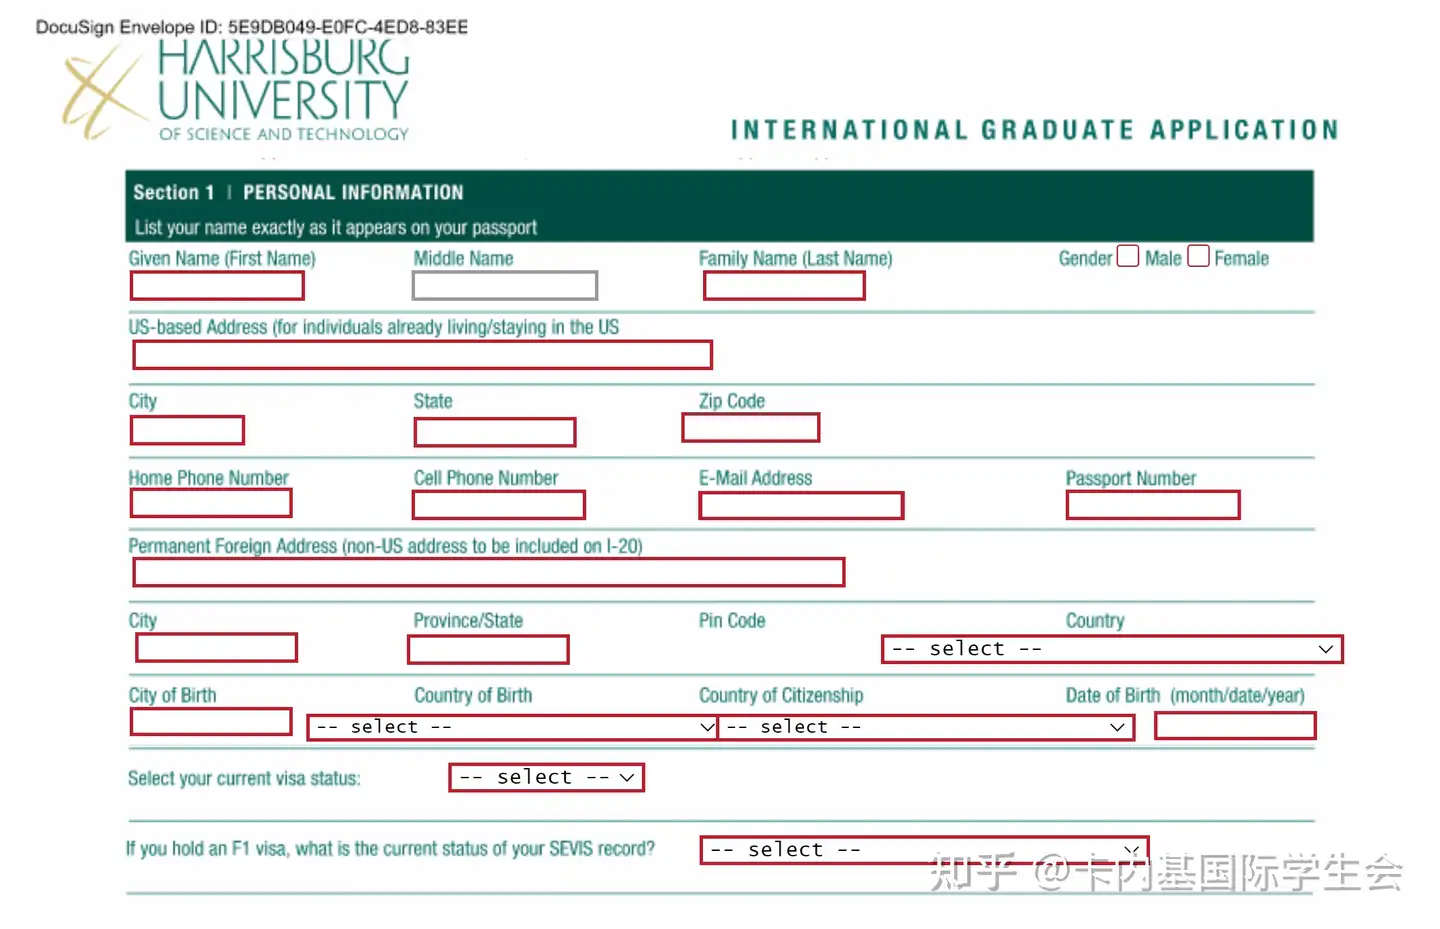This screenshot has width=1440, height=929.
Task: Click the Permanent Foreign Address field
Action: pos(489,572)
